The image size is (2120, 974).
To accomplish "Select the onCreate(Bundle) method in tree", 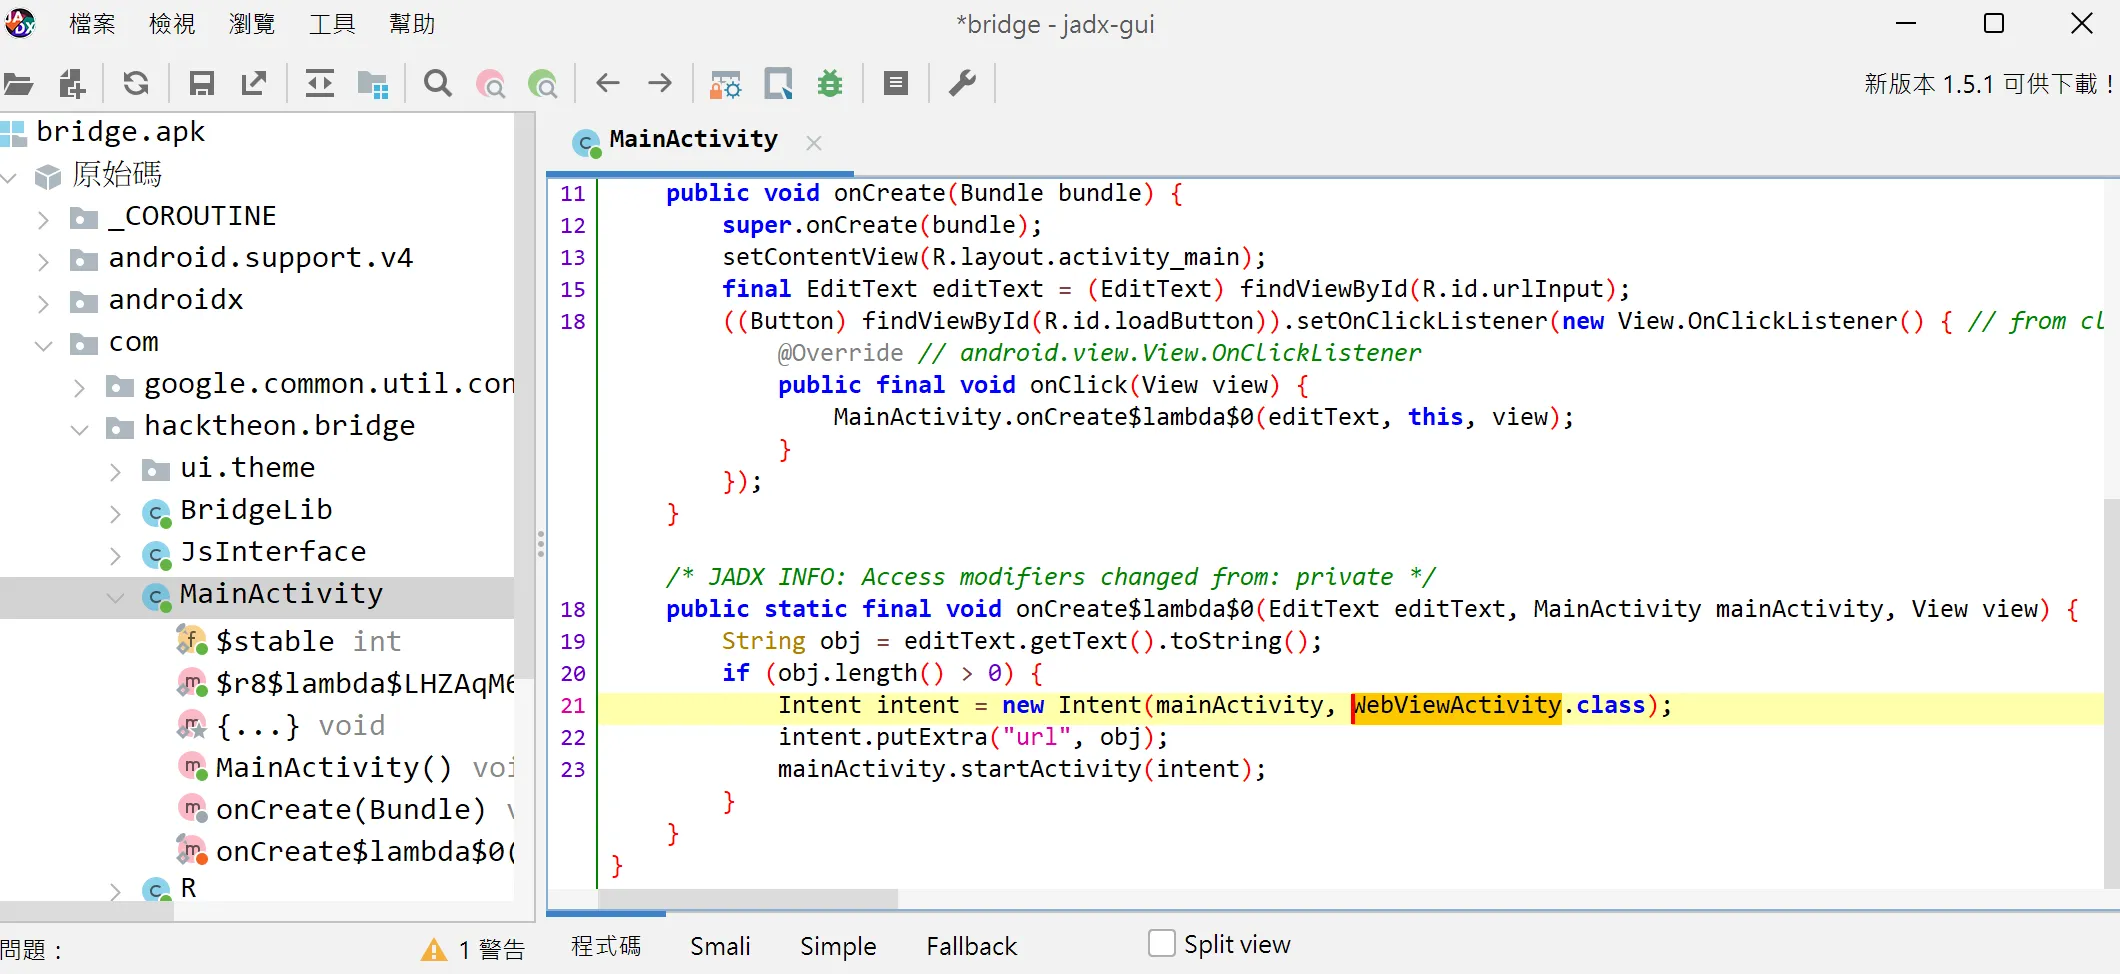I will (364, 809).
